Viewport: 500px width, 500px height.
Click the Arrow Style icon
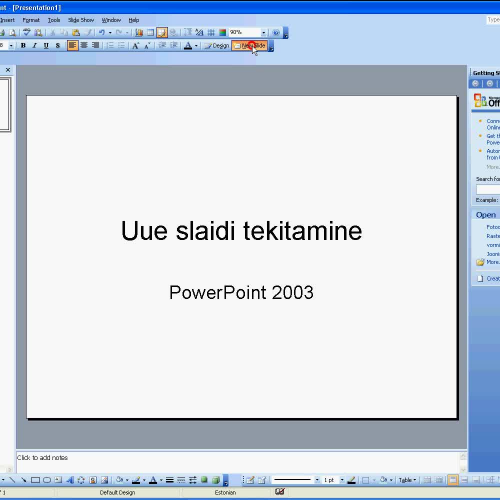[193, 480]
